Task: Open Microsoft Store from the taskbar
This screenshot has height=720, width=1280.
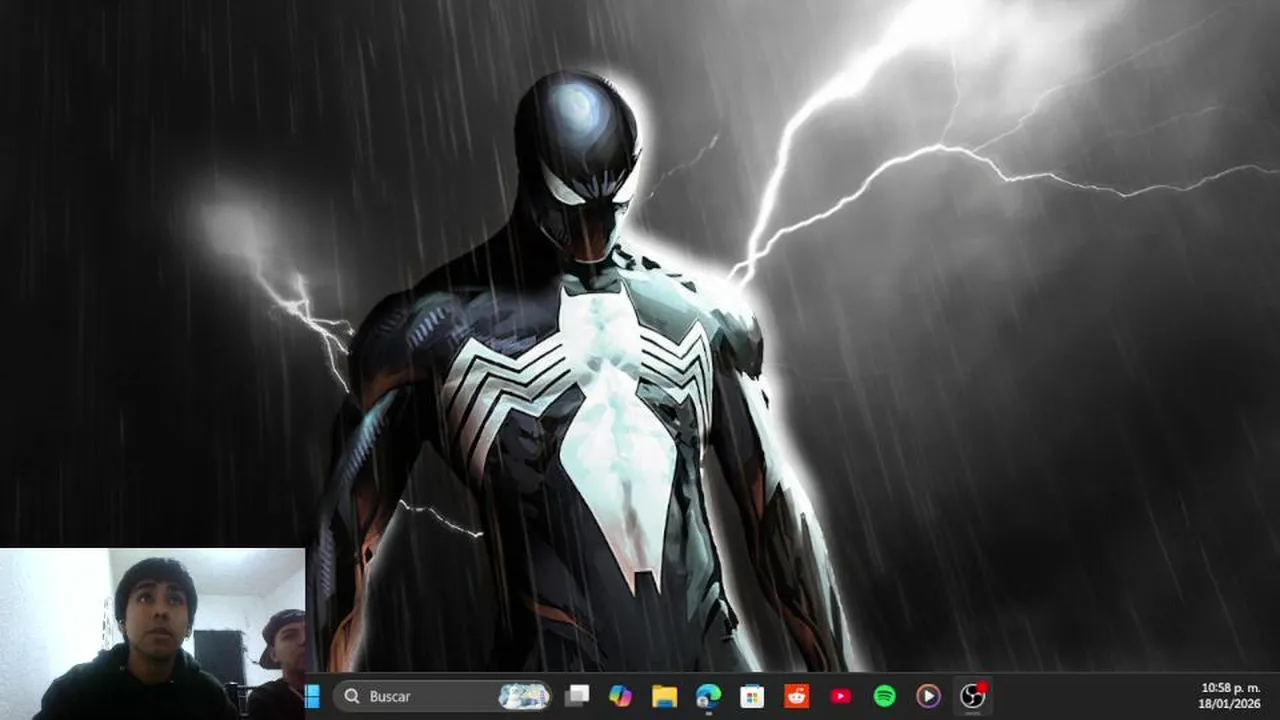Action: [x=753, y=696]
